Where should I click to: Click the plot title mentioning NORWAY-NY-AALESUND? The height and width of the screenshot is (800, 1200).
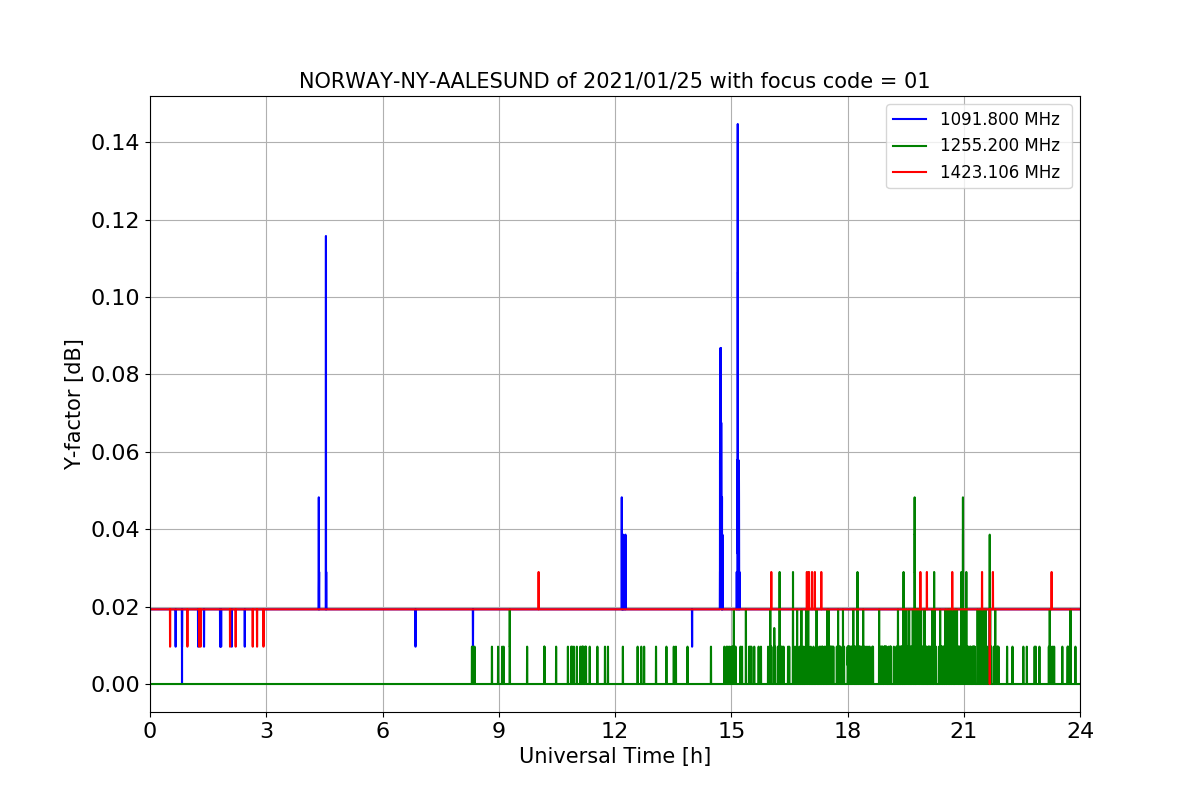(614, 81)
